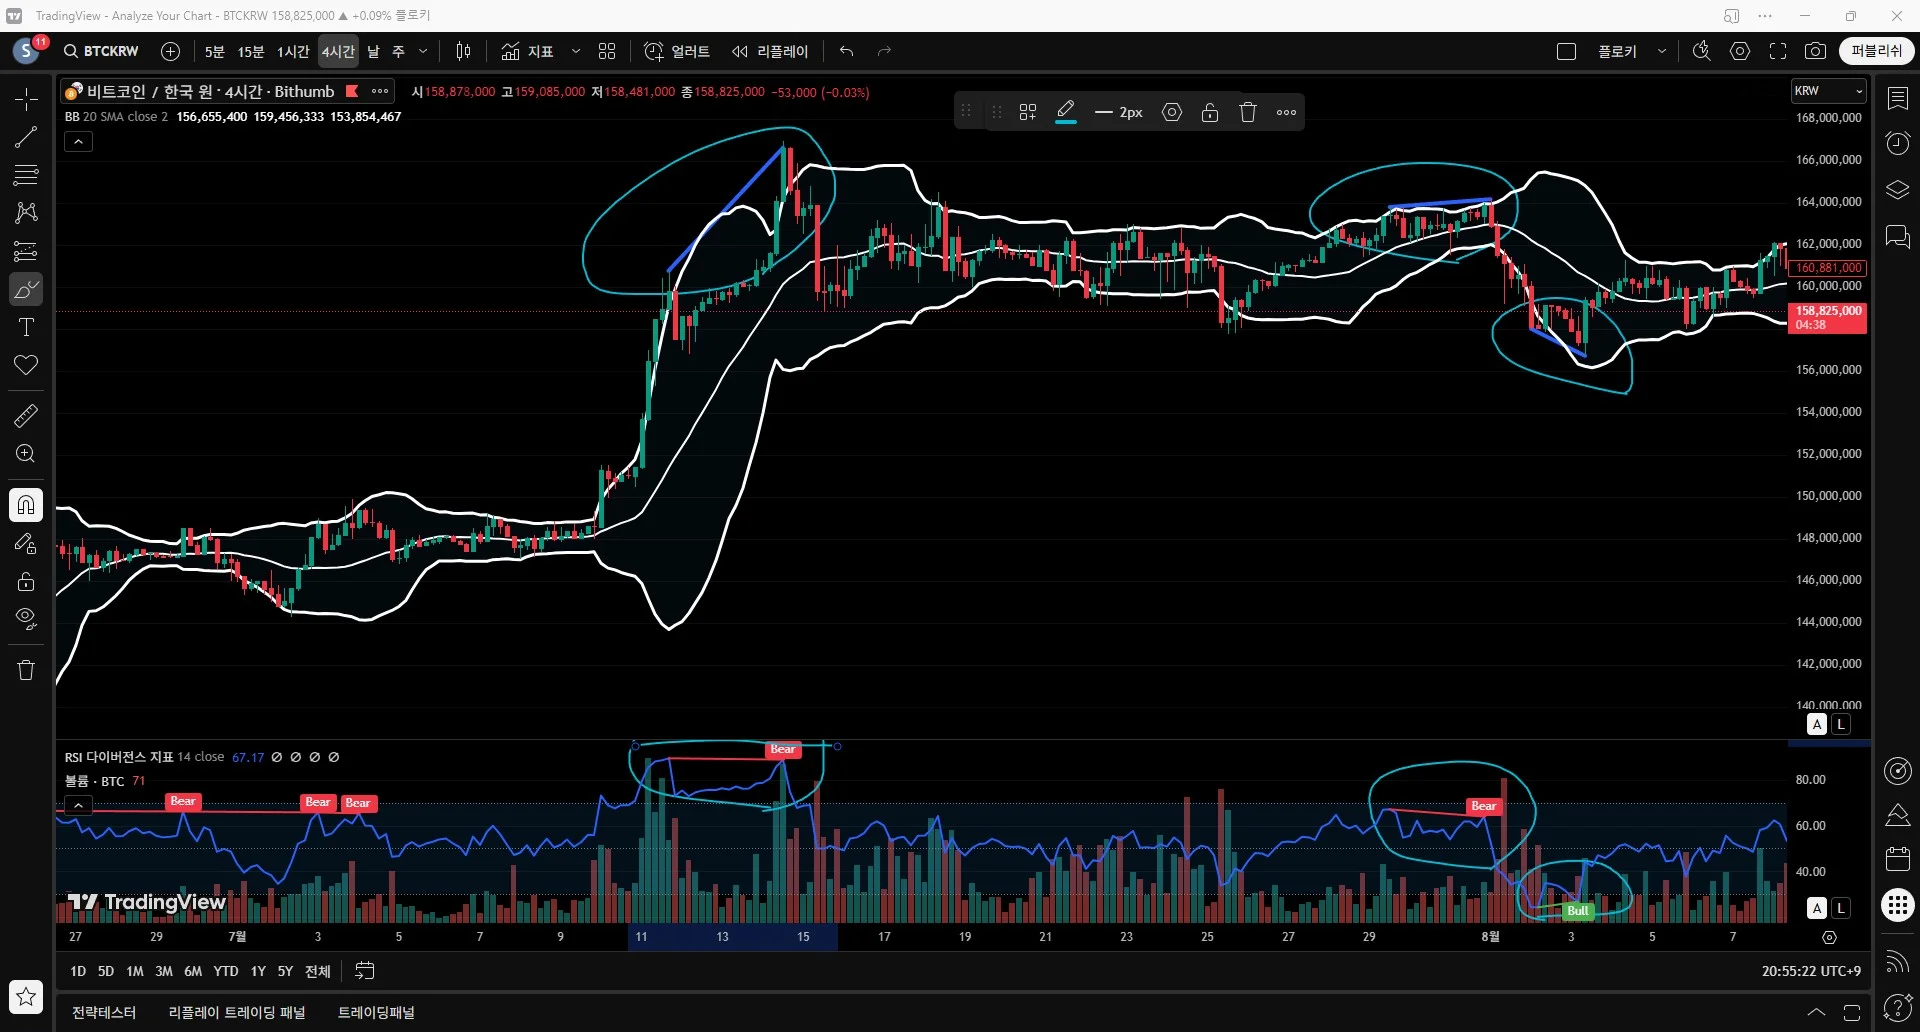Screen dimensions: 1920x1032
Task: Open favorites star toolbar button
Action: 26,997
